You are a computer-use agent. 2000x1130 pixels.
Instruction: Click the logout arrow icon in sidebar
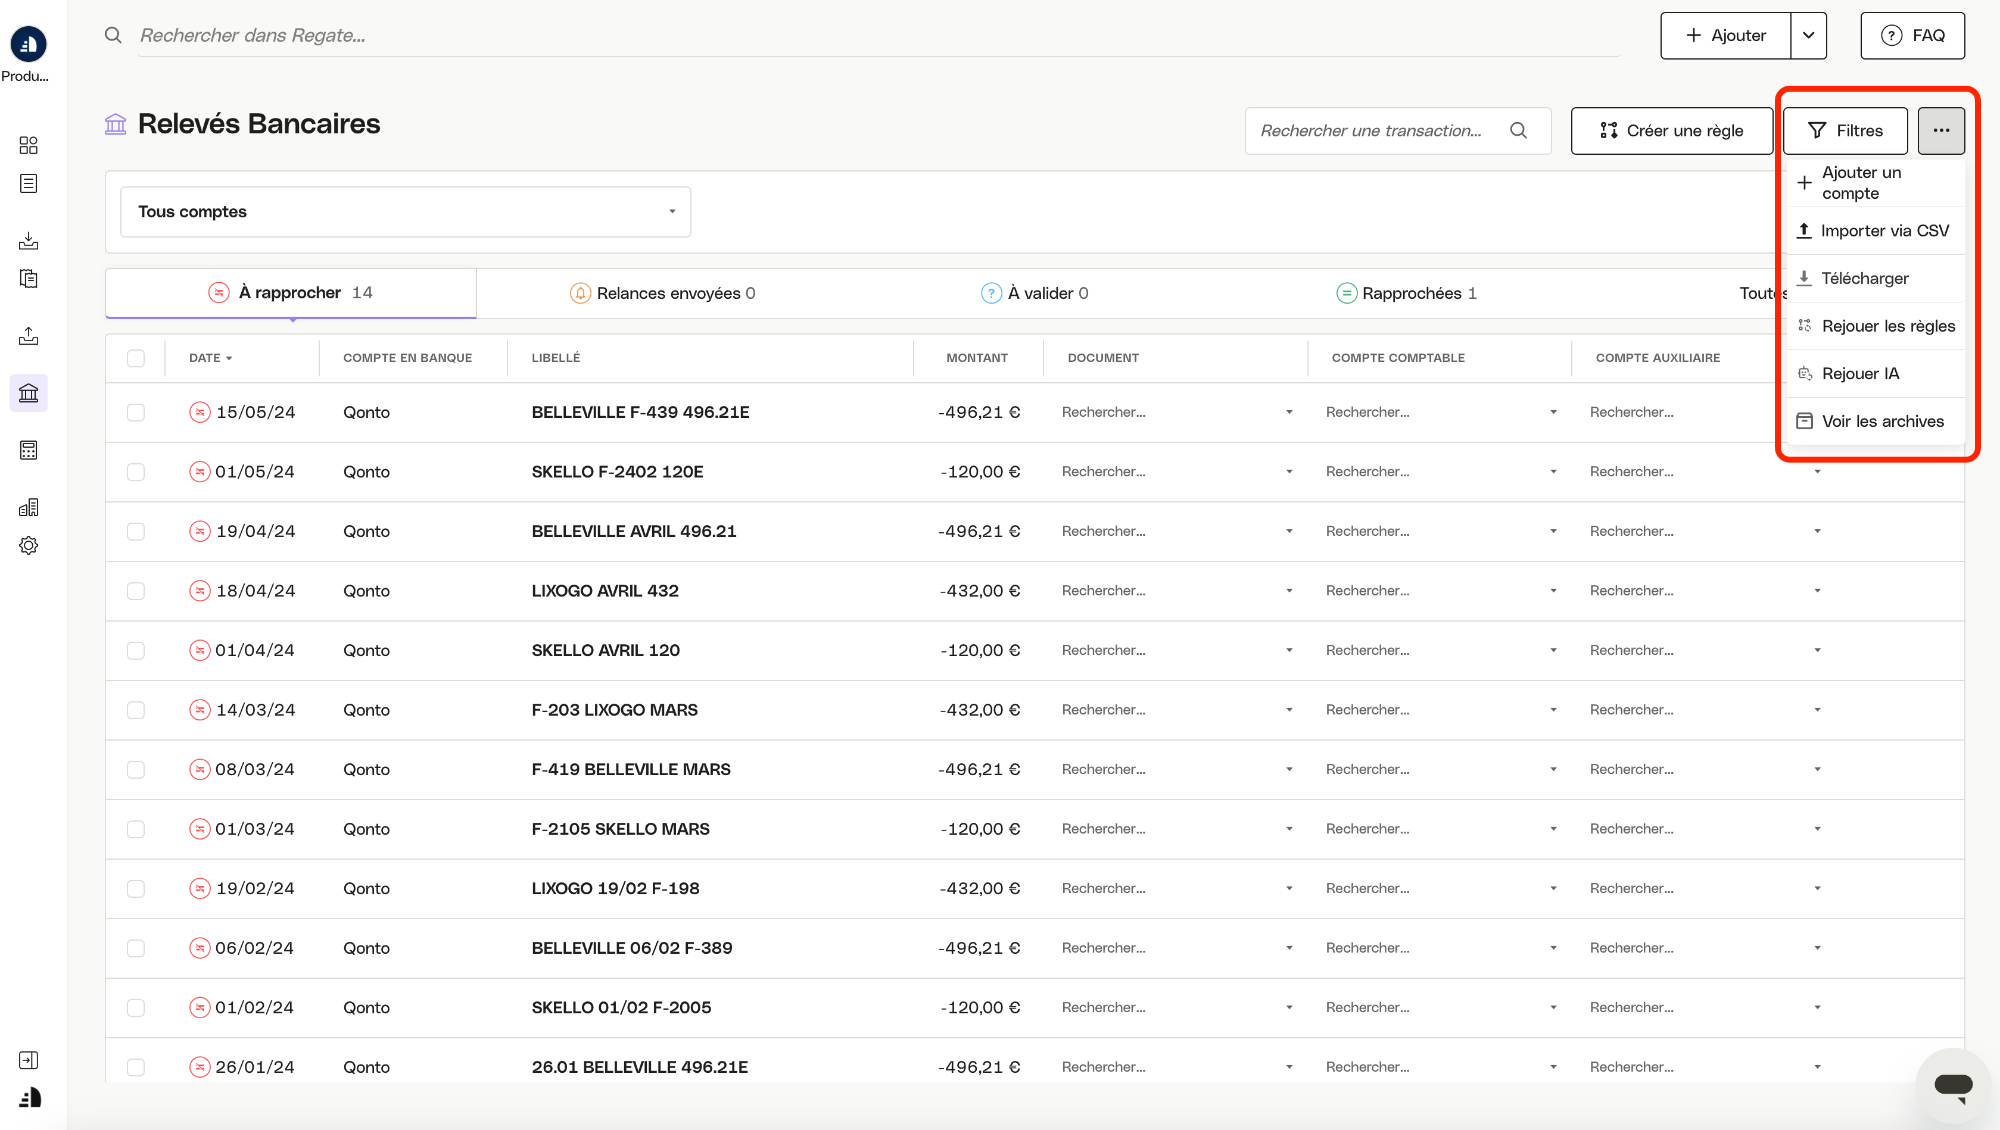point(28,1060)
